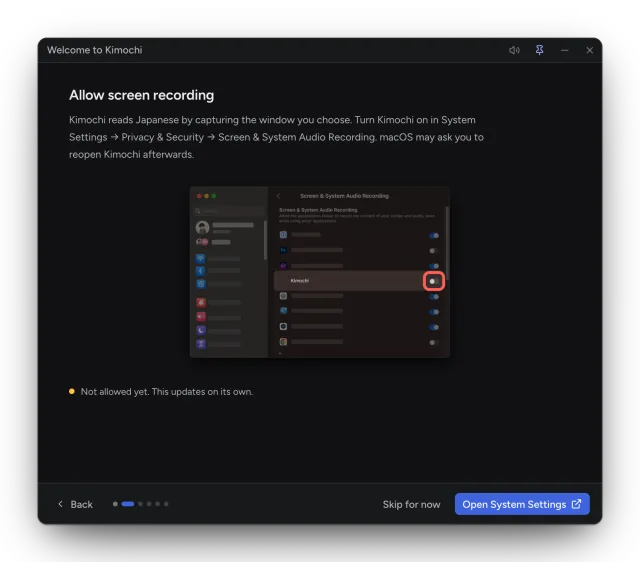The image size is (640, 562).
Task: Go back with the Back button
Action: [76, 504]
